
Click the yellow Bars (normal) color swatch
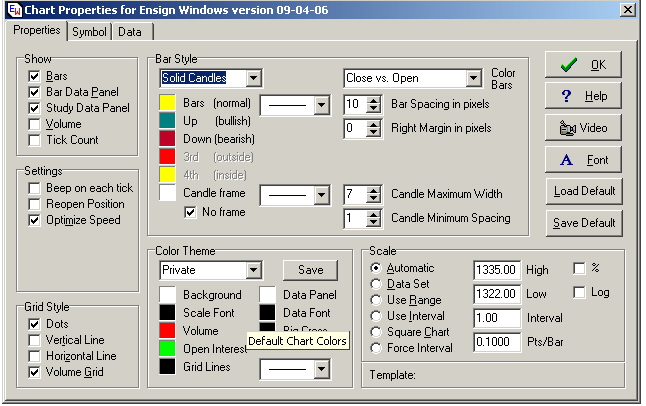click(x=167, y=103)
